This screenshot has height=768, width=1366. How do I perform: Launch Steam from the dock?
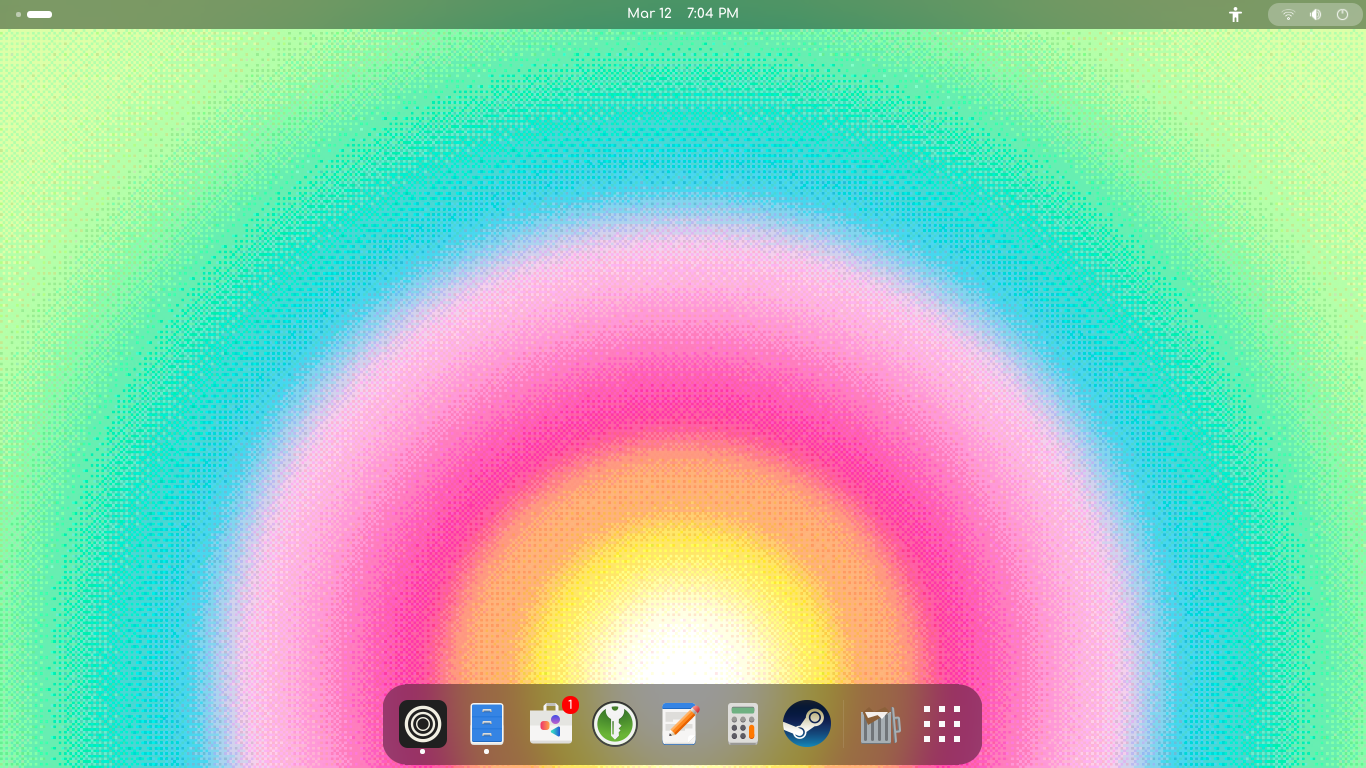pyautogui.click(x=807, y=723)
